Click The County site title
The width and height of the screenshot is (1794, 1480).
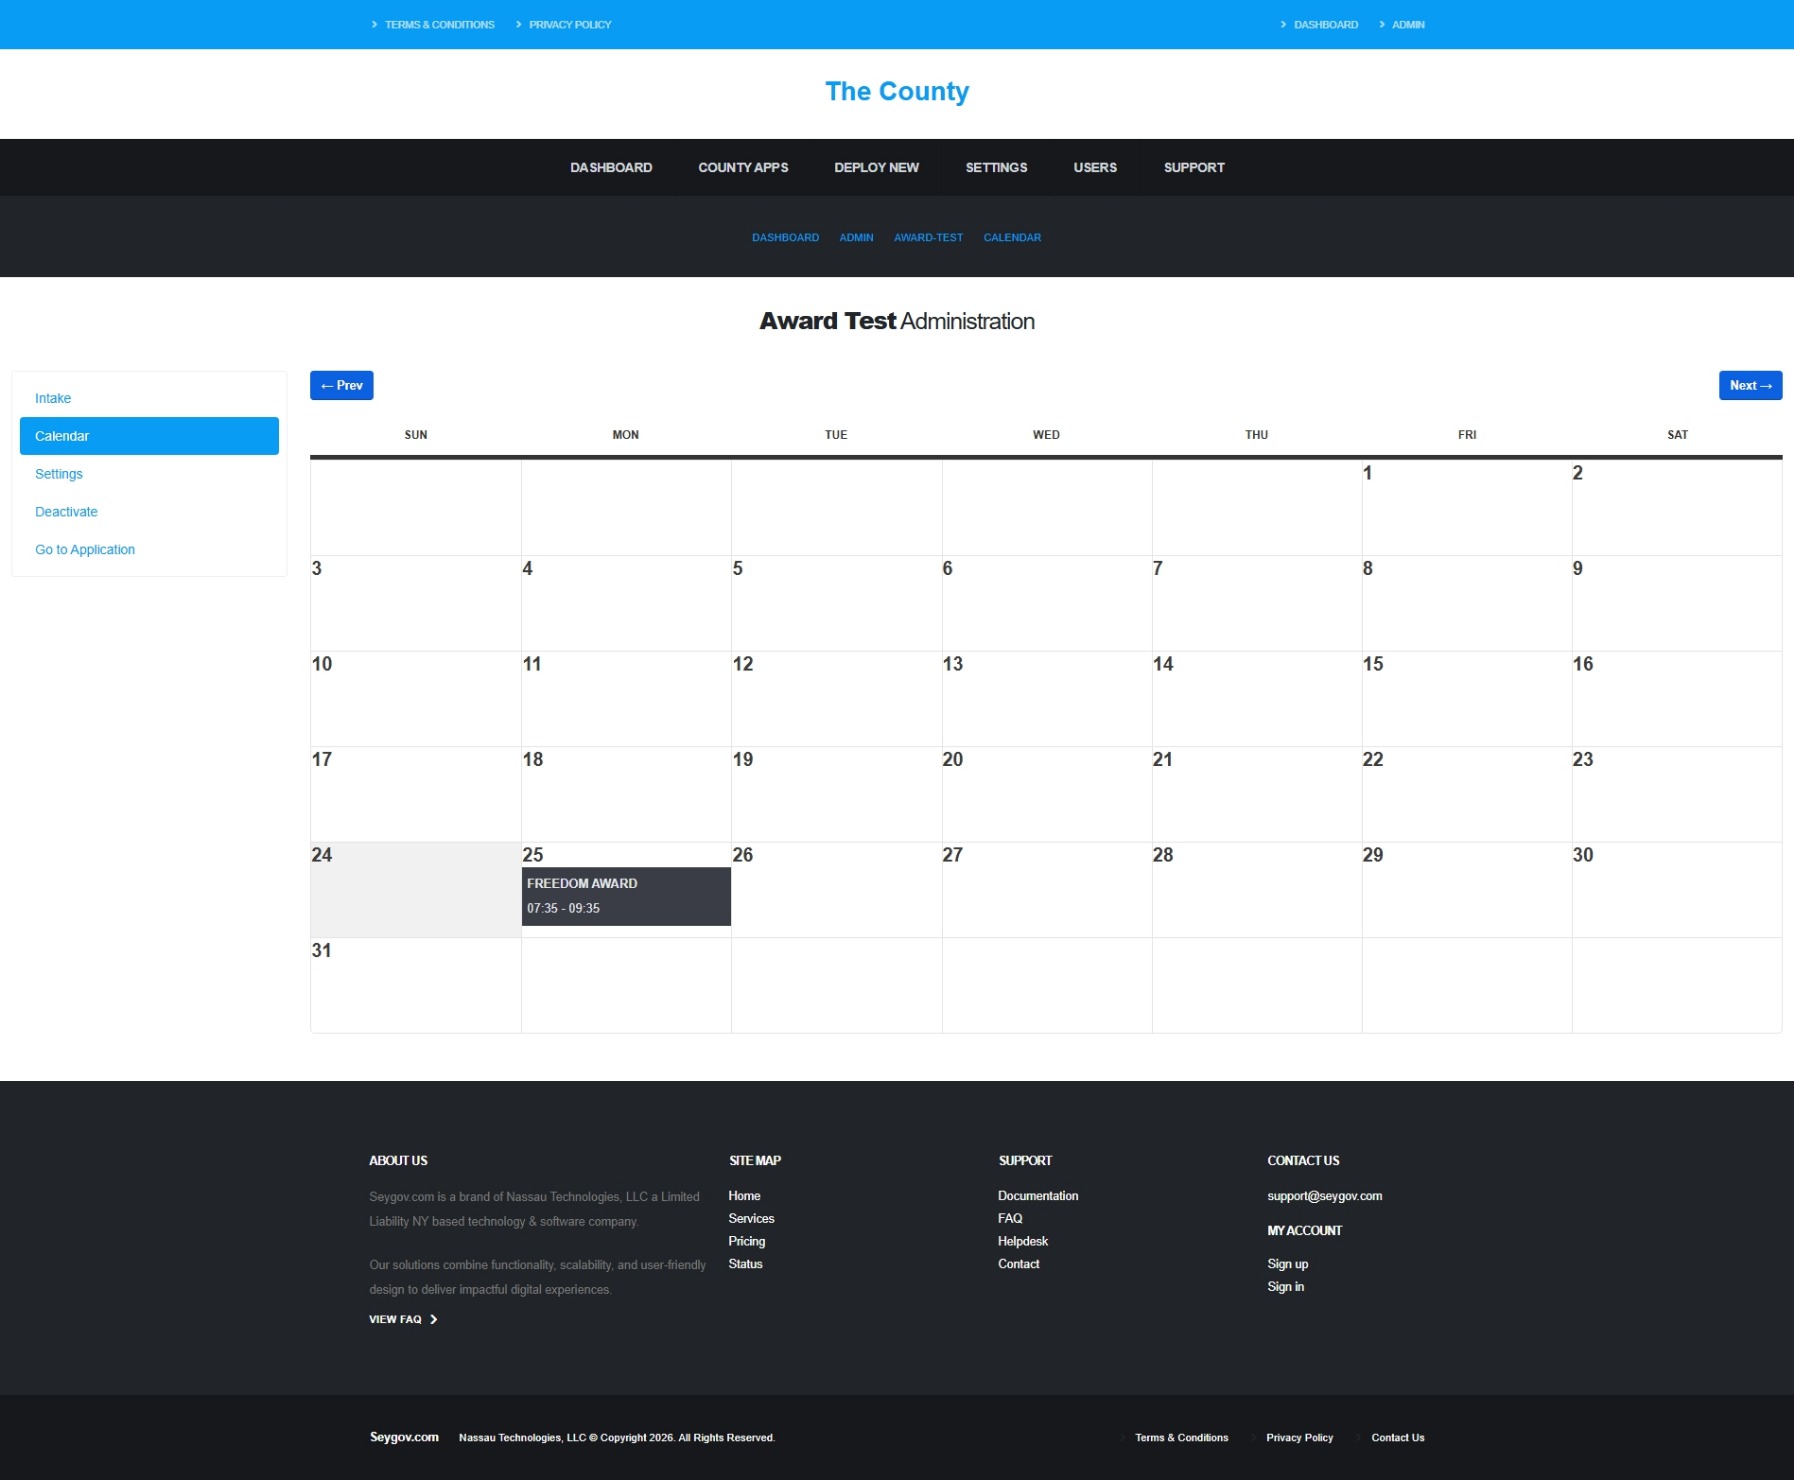[x=897, y=91]
